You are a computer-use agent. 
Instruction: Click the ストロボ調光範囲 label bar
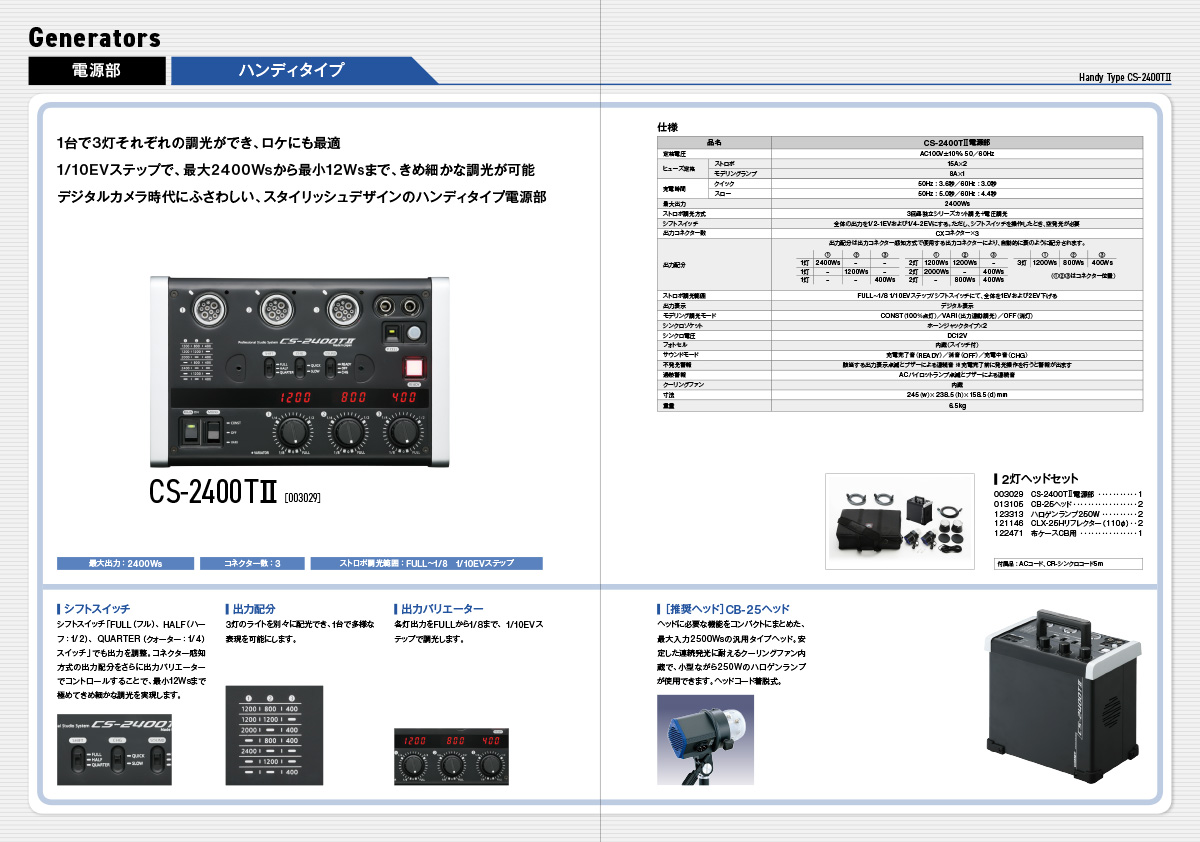tap(426, 563)
